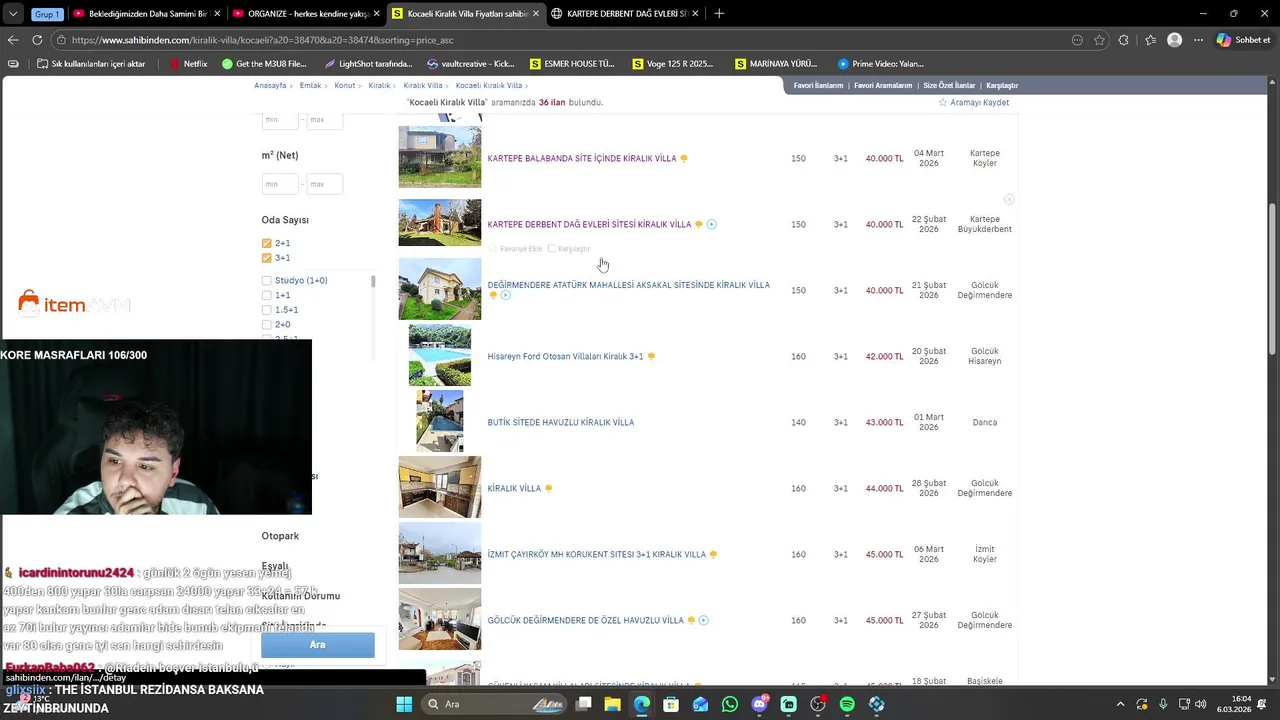Open KARTEPE DERBENT DAĞ EVLERİ SİTESİ listing
Screen dimensions: 1280x720
tap(589, 224)
